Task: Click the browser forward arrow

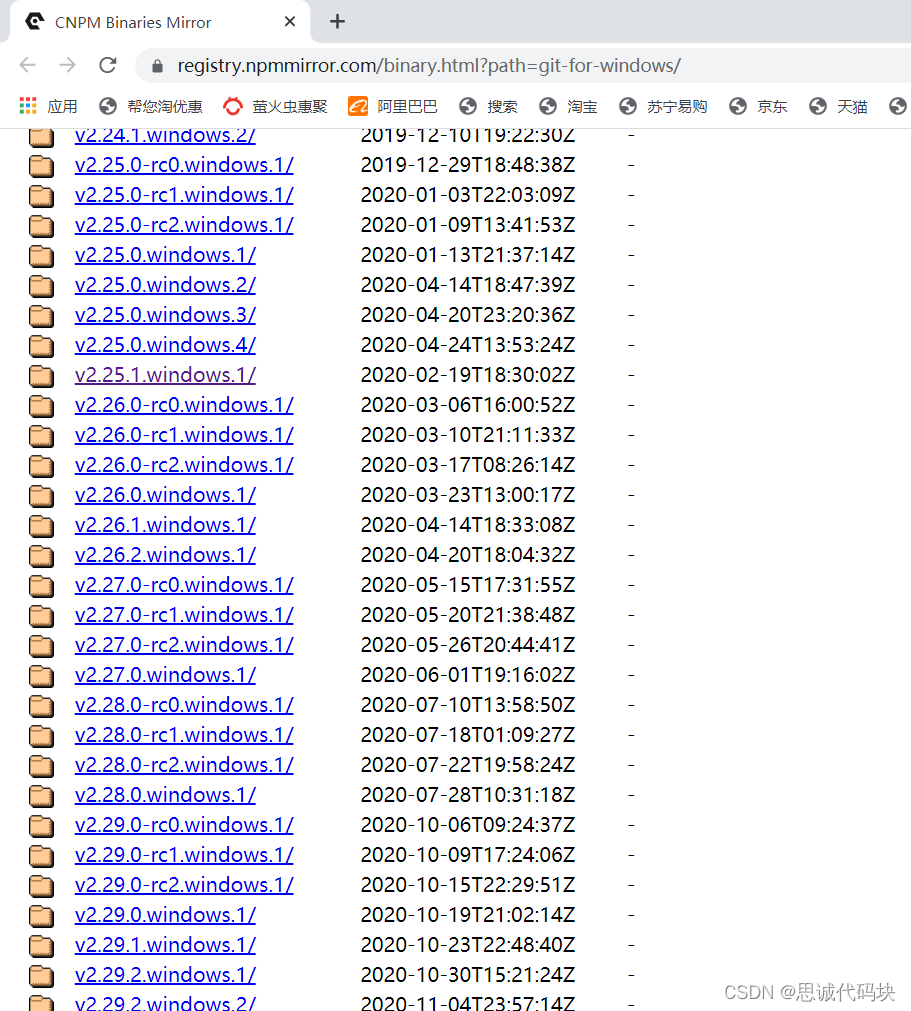Action: (67, 65)
